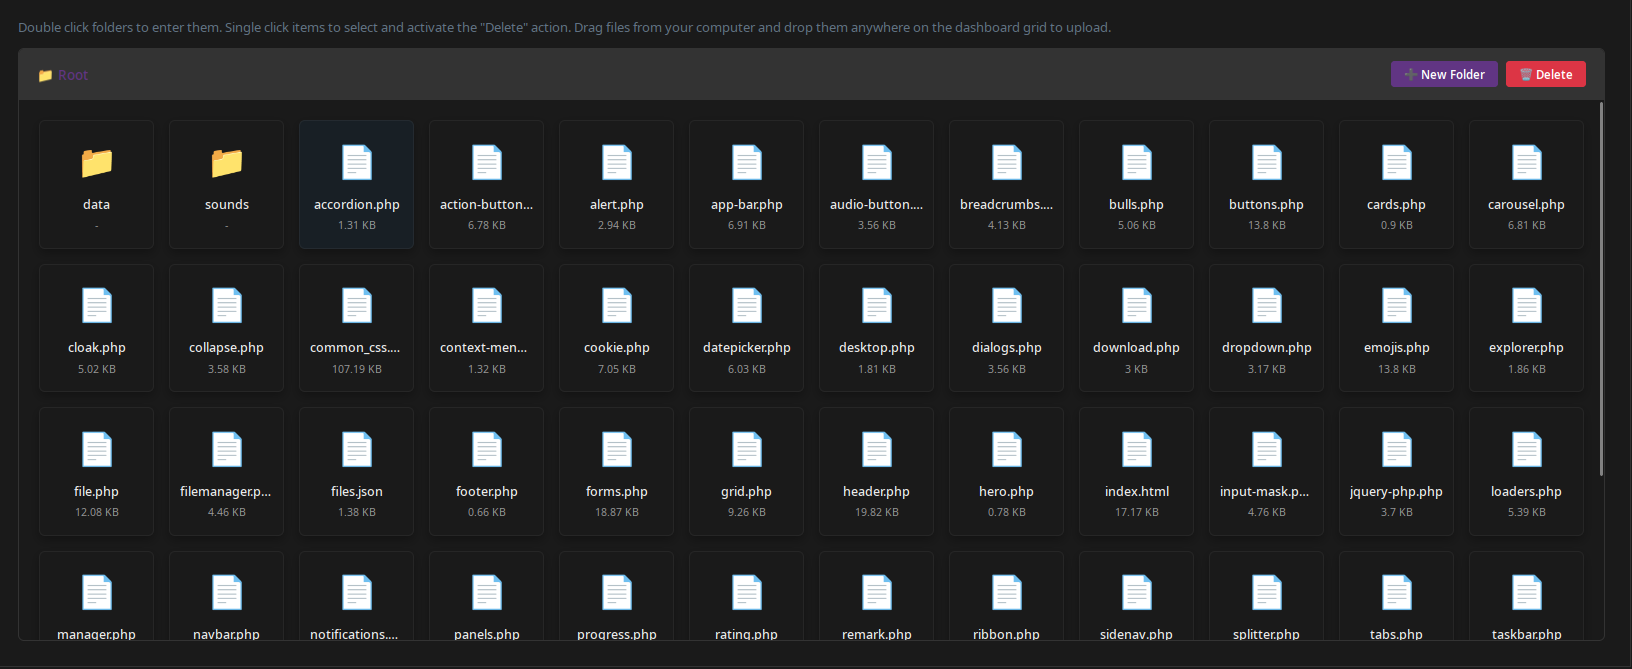Click the accordion.php file icon

[357, 163]
